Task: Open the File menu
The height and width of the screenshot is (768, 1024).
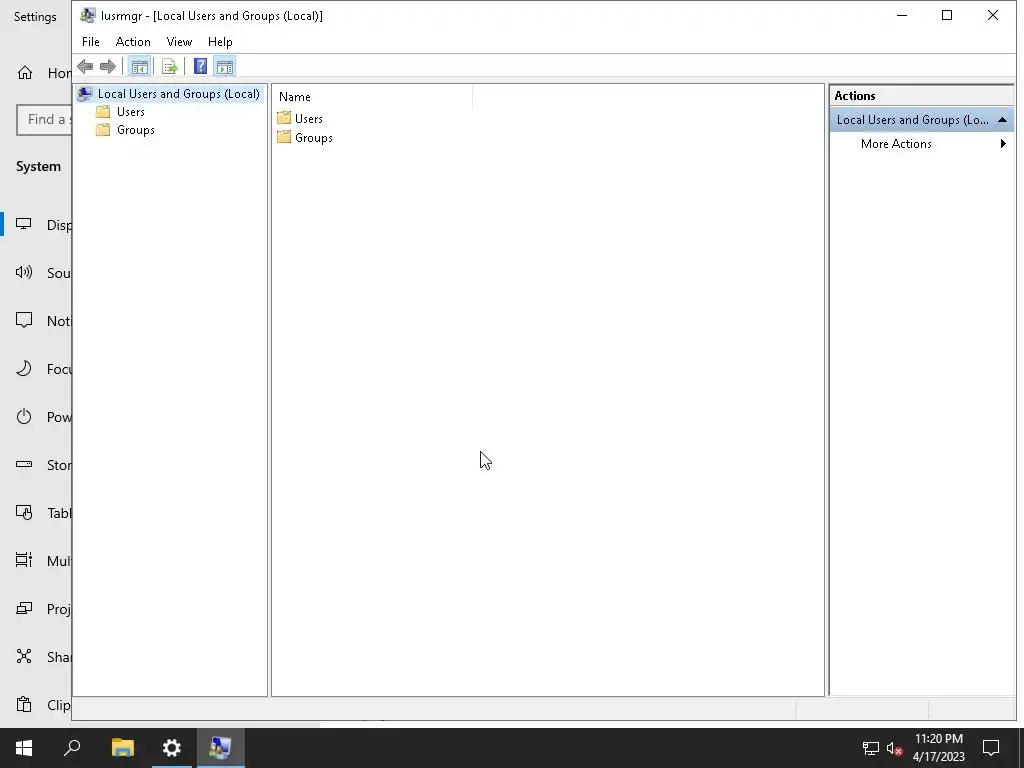Action: 91,42
